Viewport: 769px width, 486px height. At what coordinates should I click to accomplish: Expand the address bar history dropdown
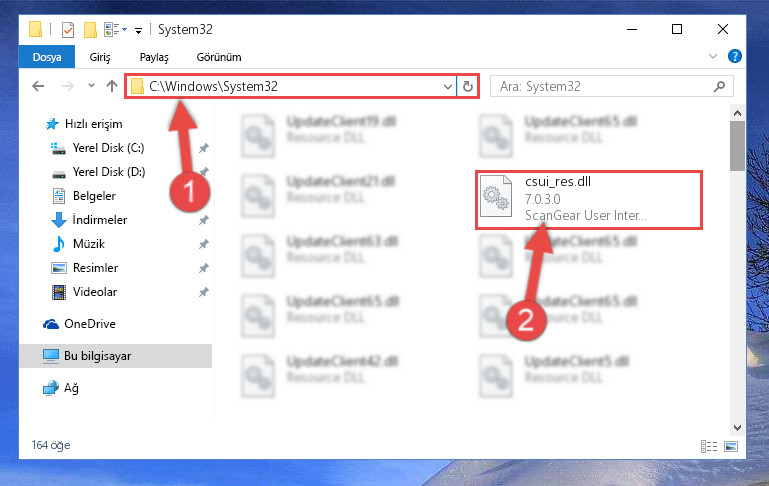[x=447, y=87]
